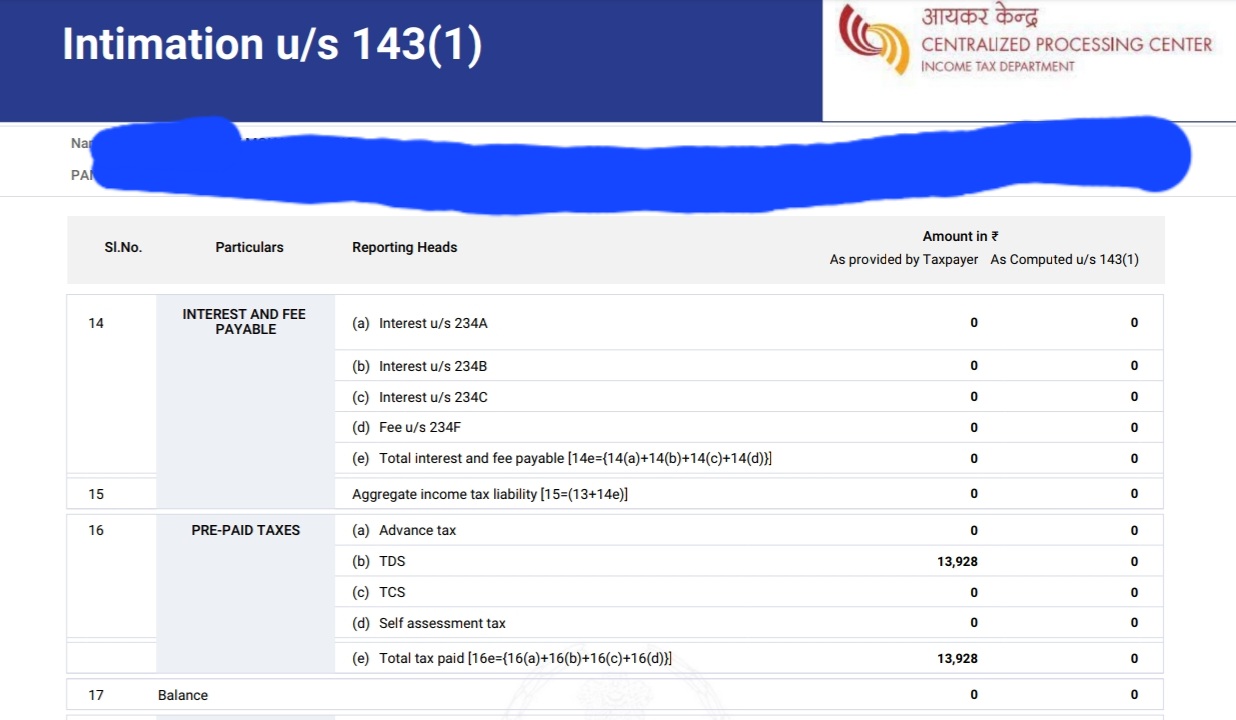
Task: Click the 'Interest u/s 234B' row label
Action: tap(433, 366)
